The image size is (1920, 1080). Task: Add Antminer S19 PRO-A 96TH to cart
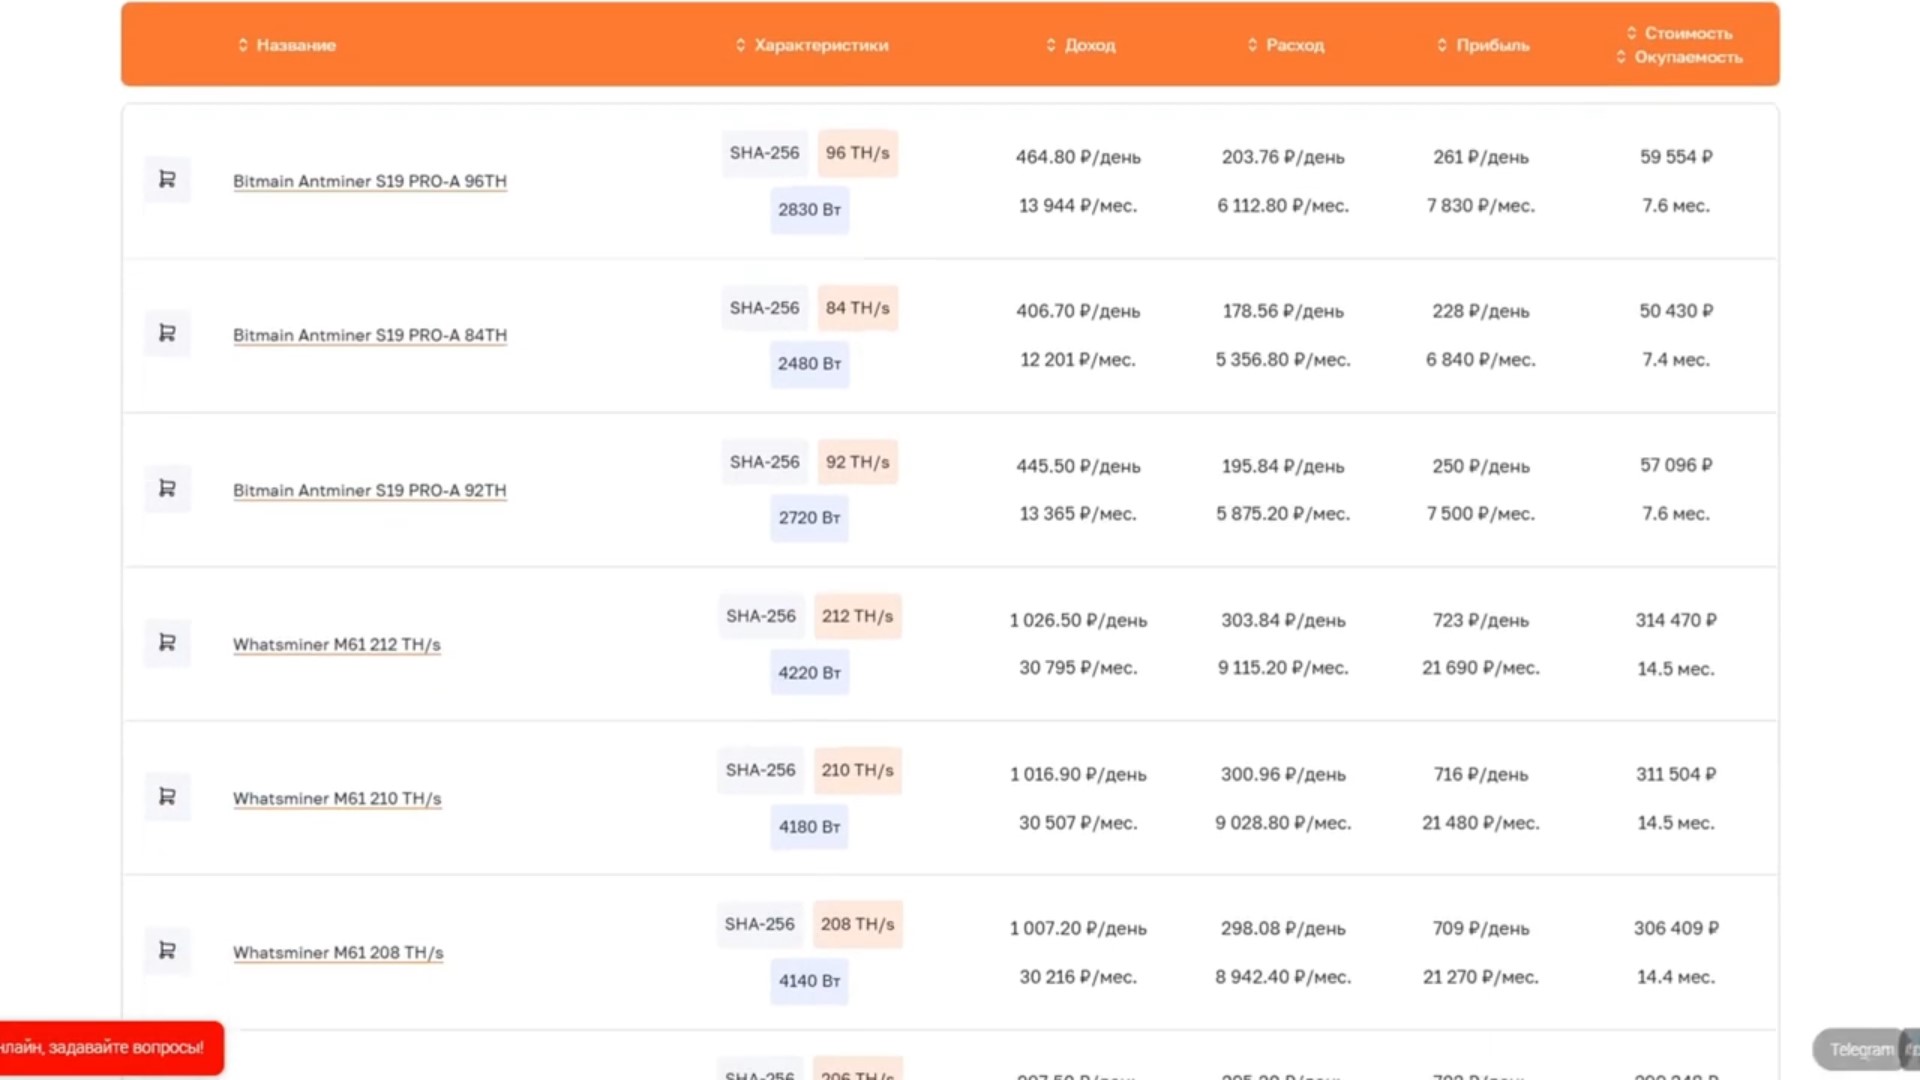pyautogui.click(x=167, y=179)
